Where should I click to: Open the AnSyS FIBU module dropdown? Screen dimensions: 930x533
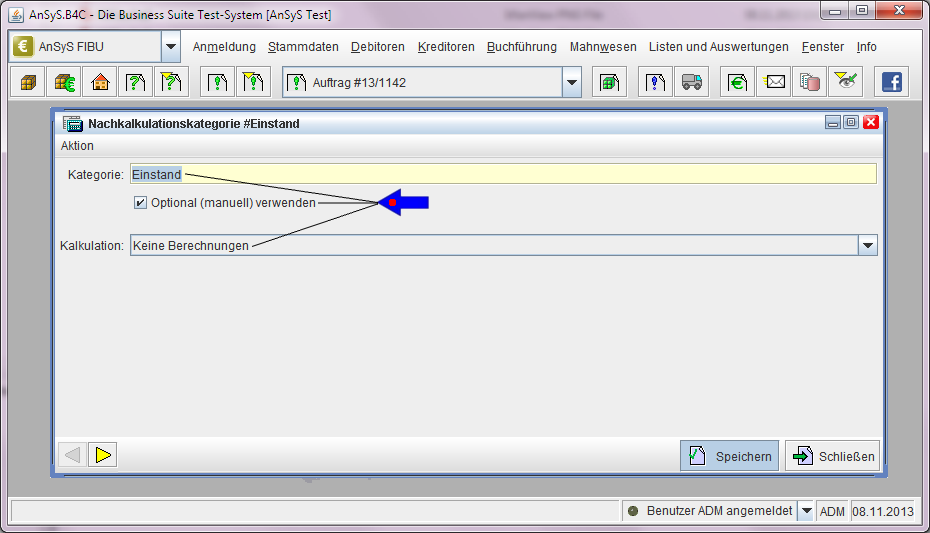171,47
